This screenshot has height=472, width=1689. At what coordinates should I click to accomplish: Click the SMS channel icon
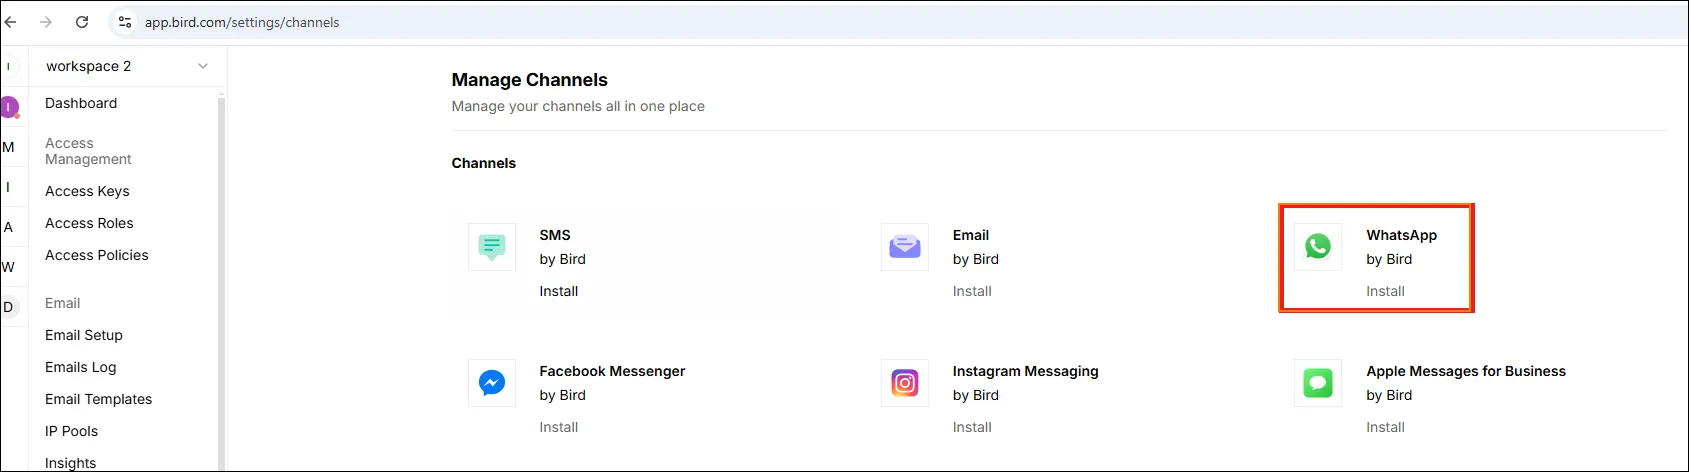tap(492, 246)
